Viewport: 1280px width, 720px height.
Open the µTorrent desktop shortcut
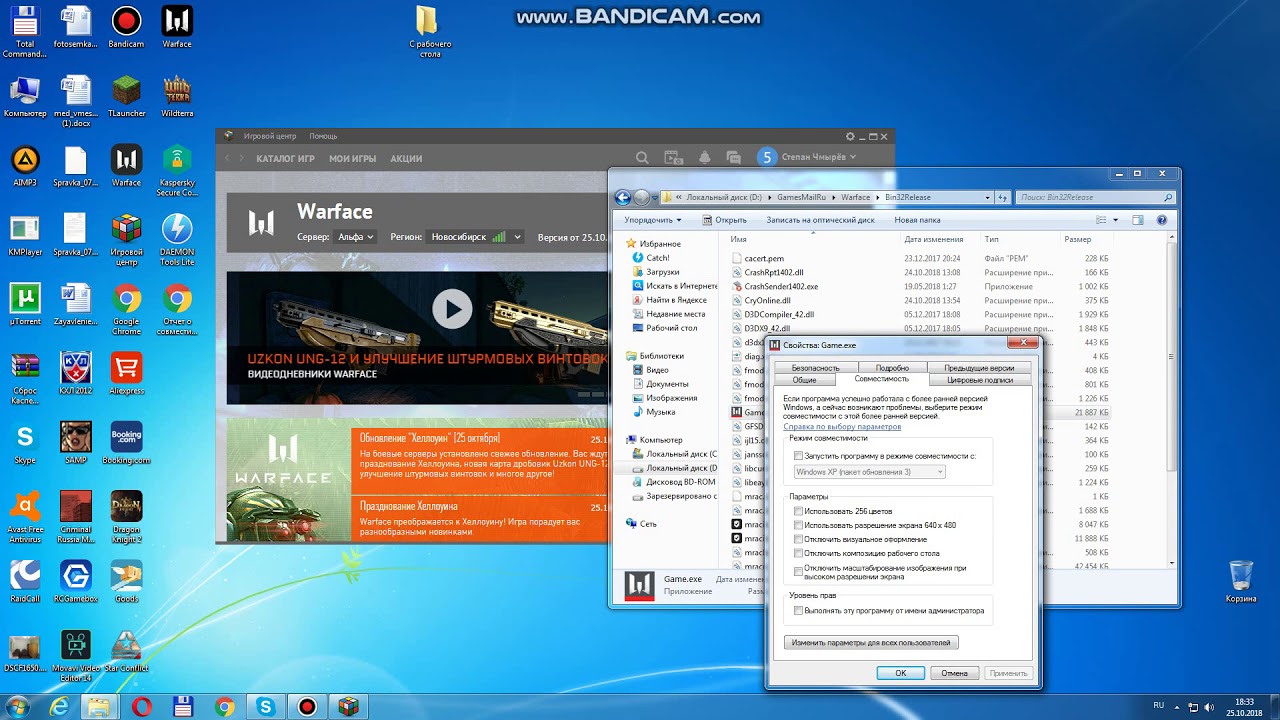point(25,304)
